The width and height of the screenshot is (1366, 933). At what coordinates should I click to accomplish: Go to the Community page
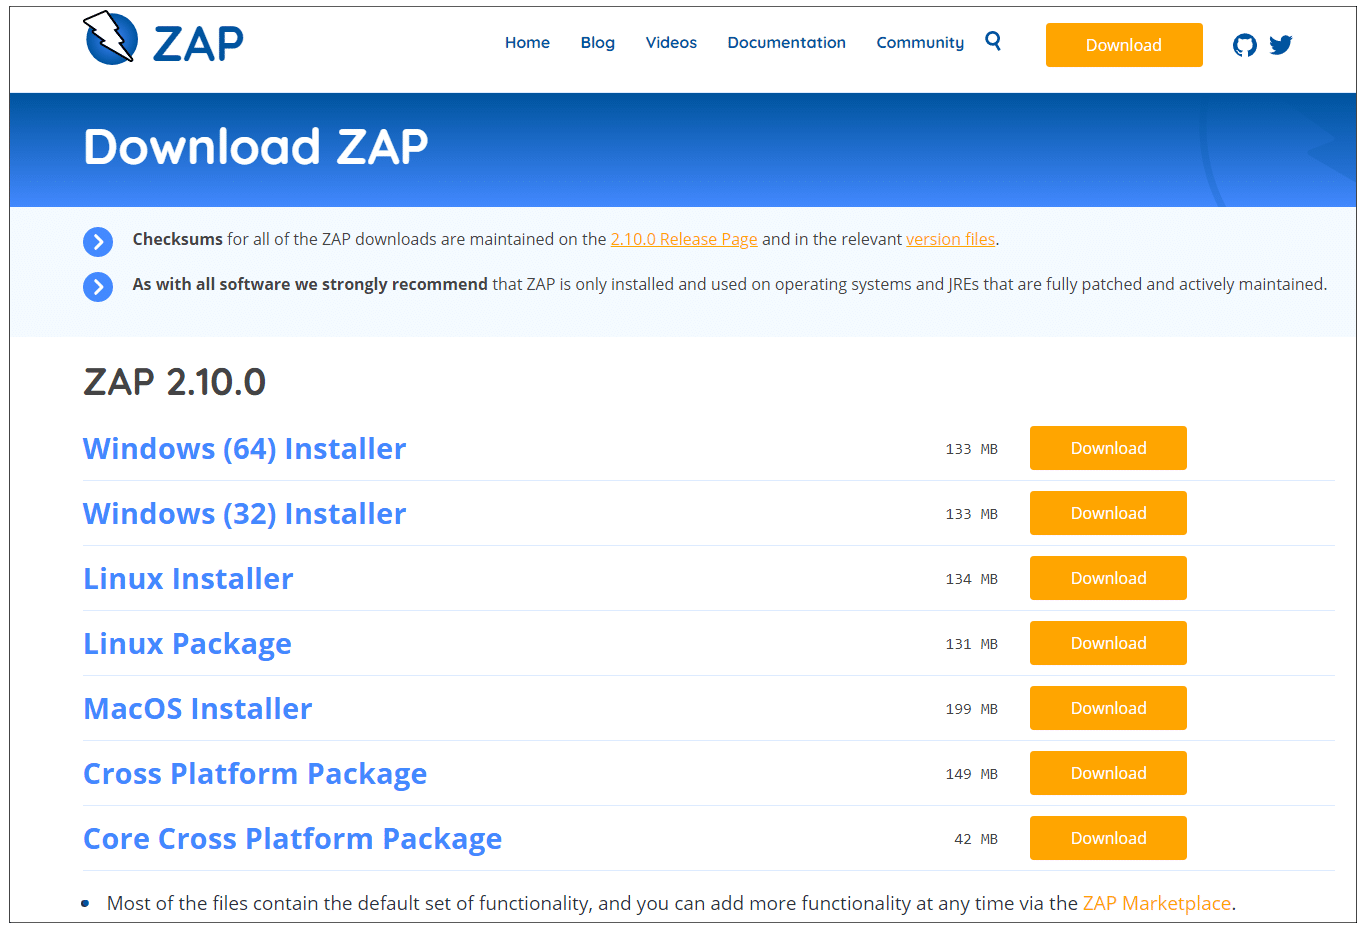coord(919,42)
